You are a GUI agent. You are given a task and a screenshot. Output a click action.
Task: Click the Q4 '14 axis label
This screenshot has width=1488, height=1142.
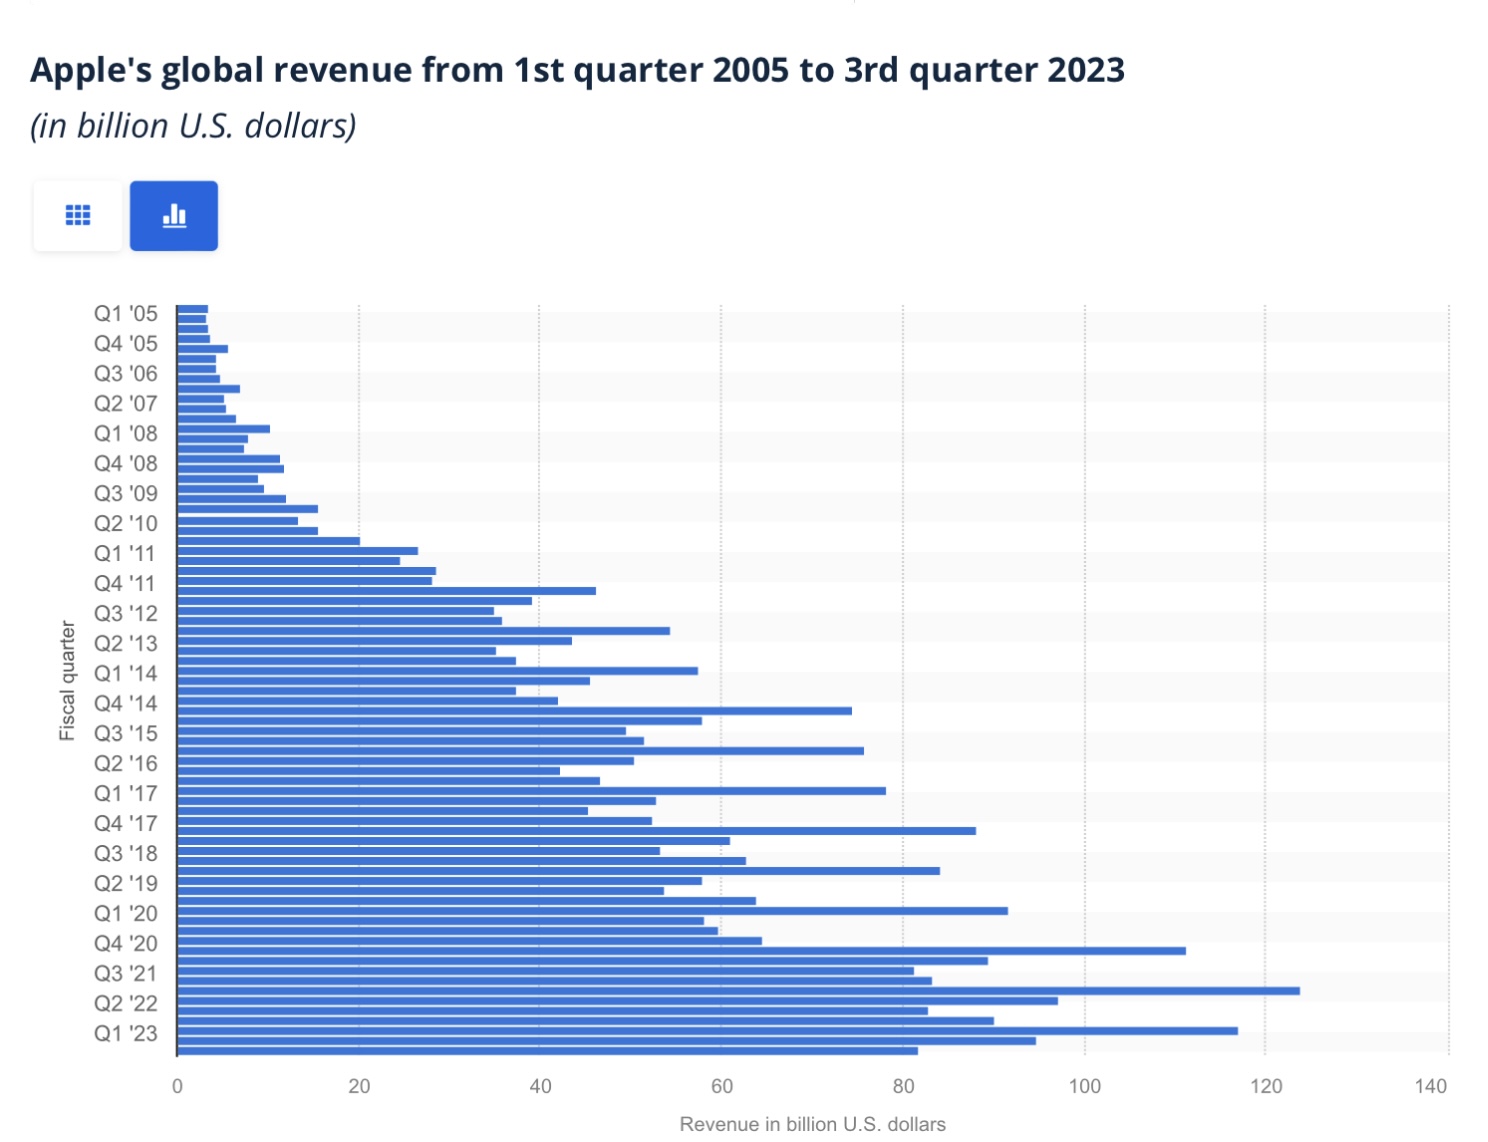126,703
